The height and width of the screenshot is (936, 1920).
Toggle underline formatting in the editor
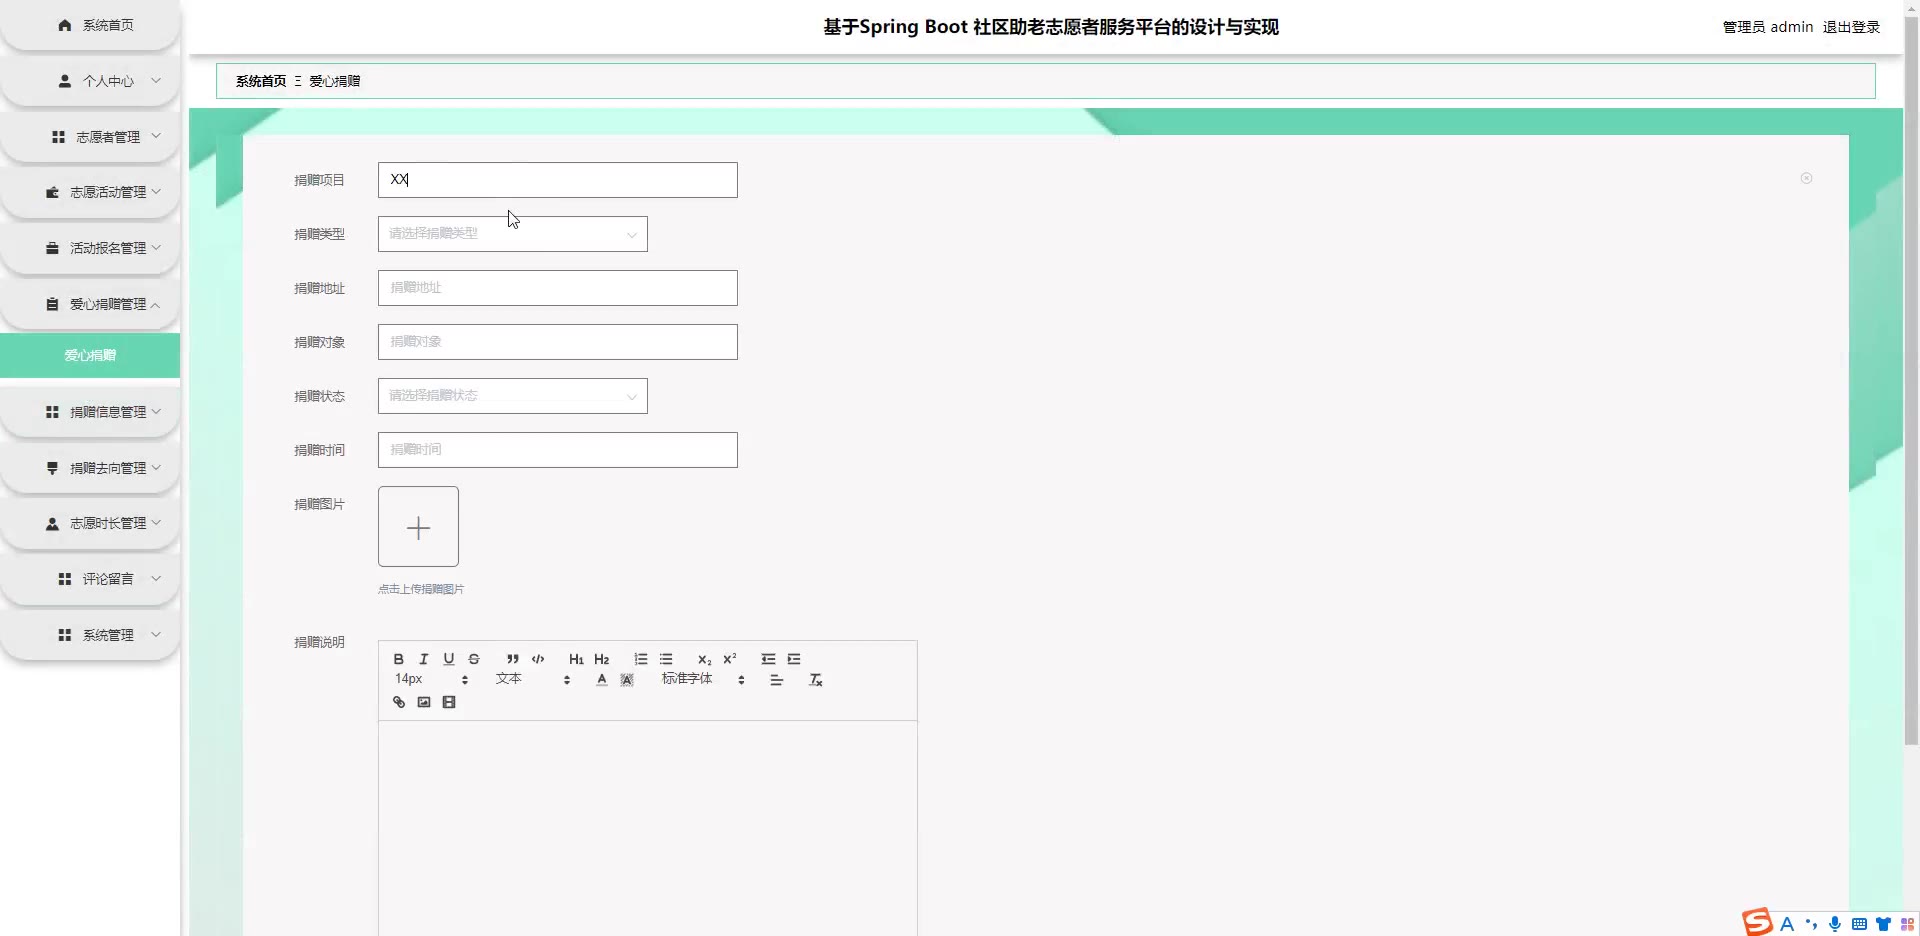click(x=449, y=659)
